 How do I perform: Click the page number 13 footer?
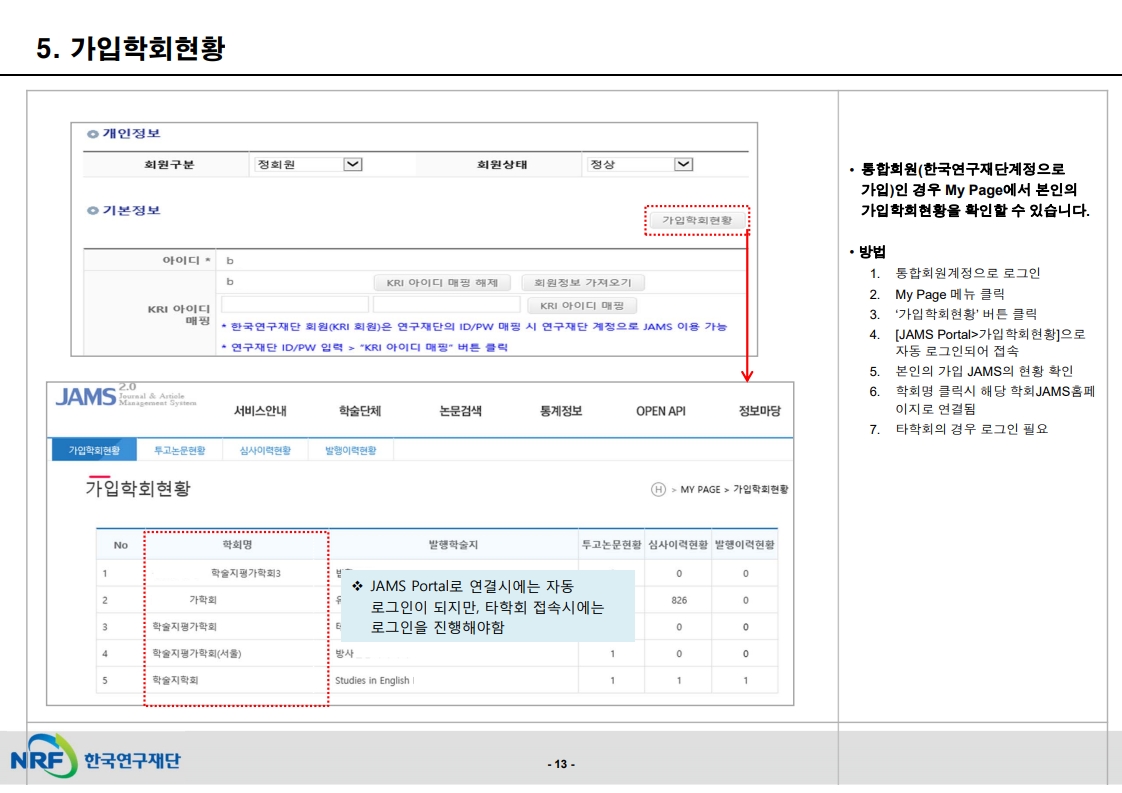pyautogui.click(x=561, y=764)
